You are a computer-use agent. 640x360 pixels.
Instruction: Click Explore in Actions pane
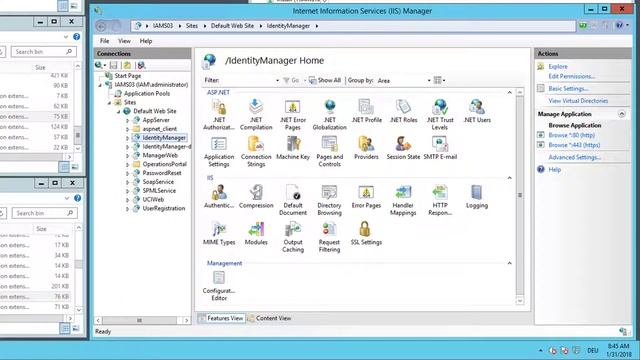point(558,66)
